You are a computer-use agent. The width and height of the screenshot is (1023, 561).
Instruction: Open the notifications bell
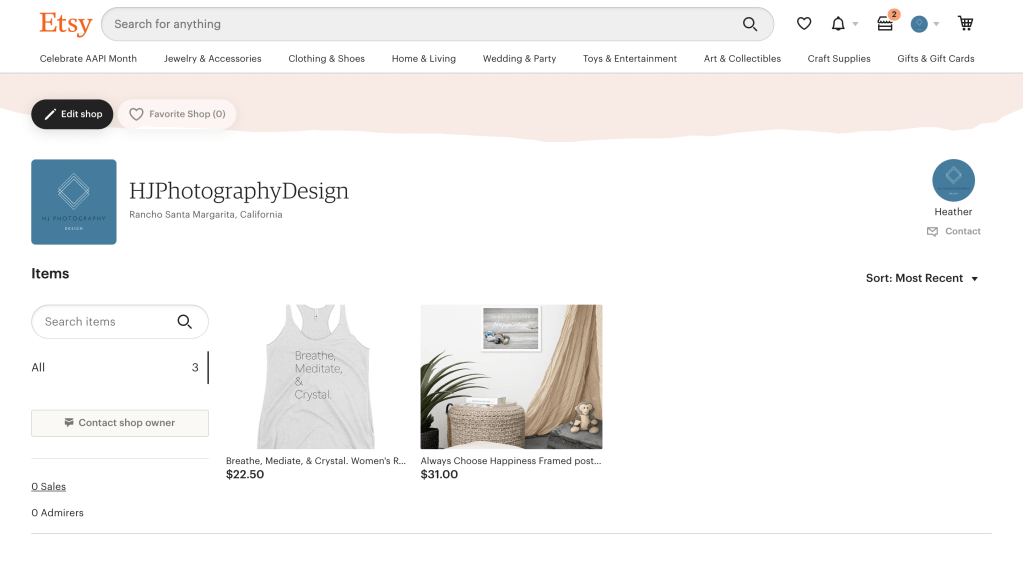pyautogui.click(x=838, y=24)
